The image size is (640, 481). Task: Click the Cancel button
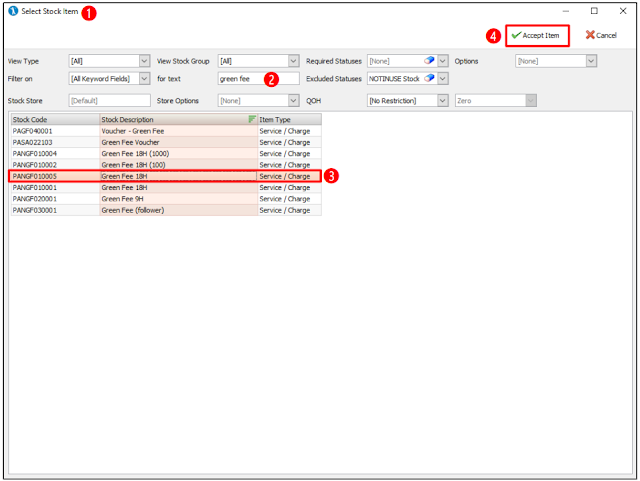[601, 36]
